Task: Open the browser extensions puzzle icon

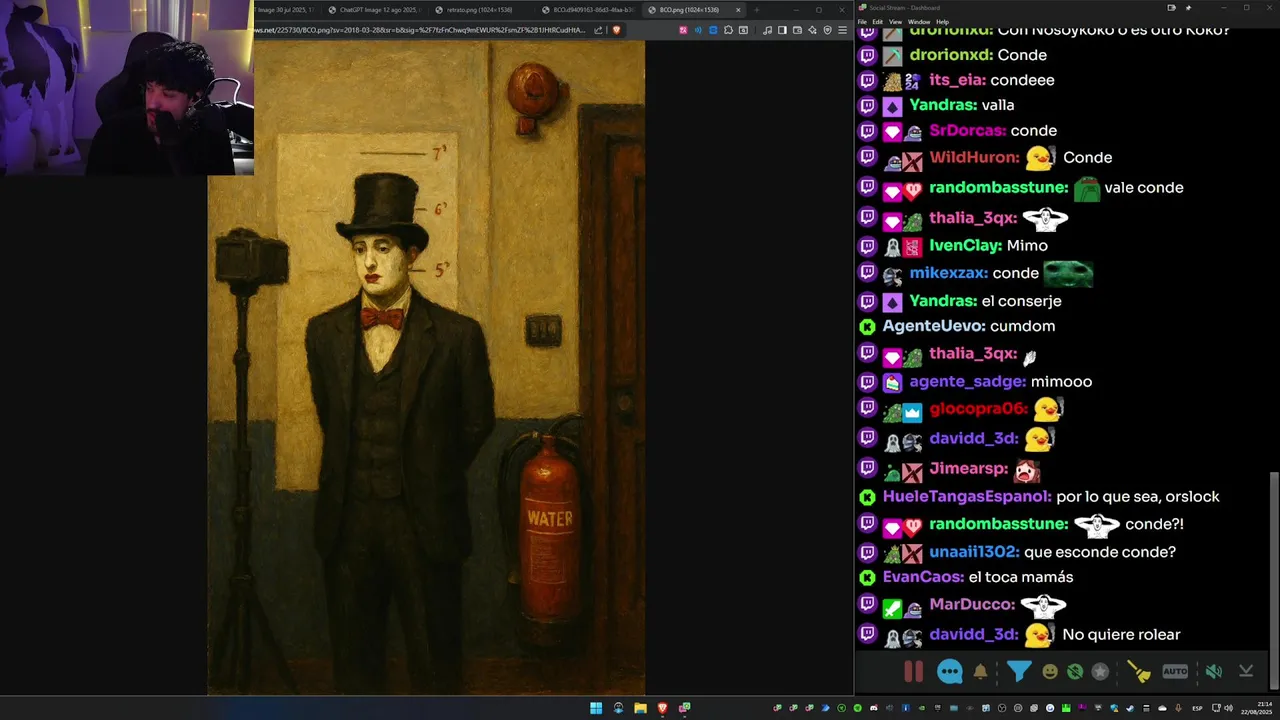Action: pyautogui.click(x=728, y=30)
